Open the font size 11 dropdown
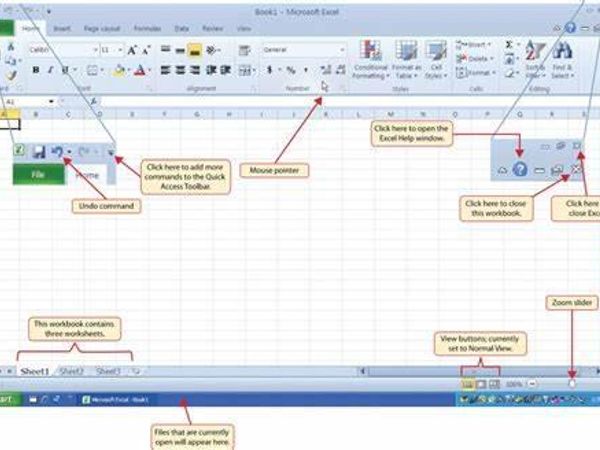The image size is (600, 450). 120,50
